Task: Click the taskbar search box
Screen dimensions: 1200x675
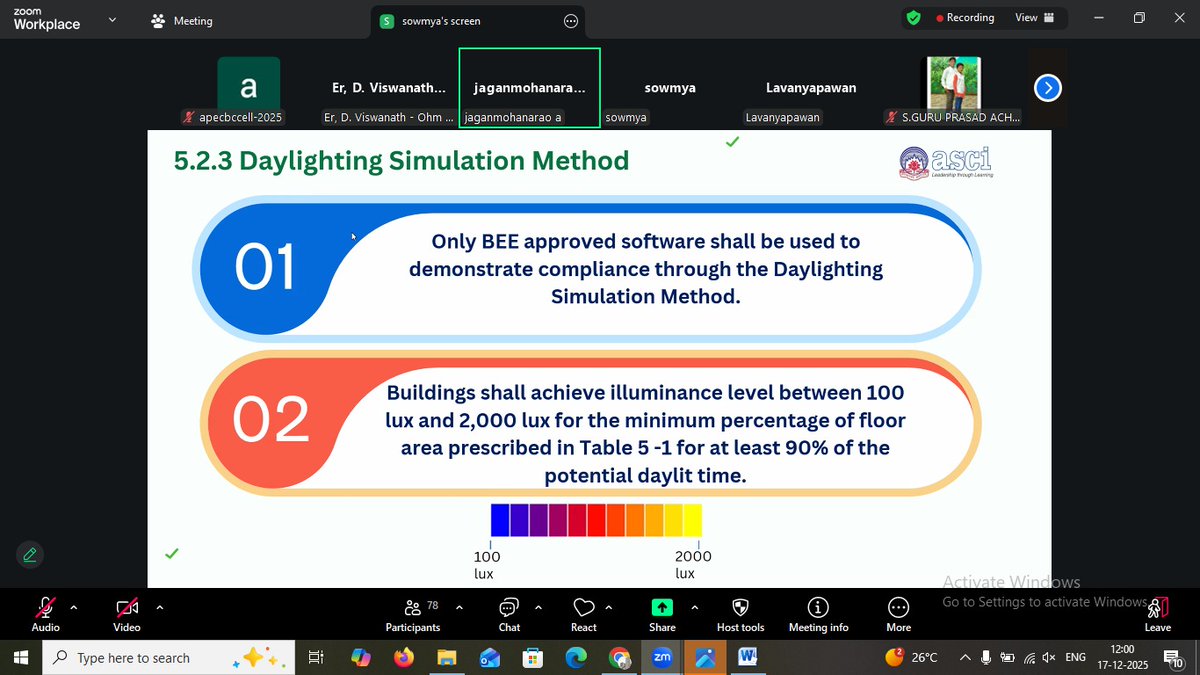Action: point(170,657)
